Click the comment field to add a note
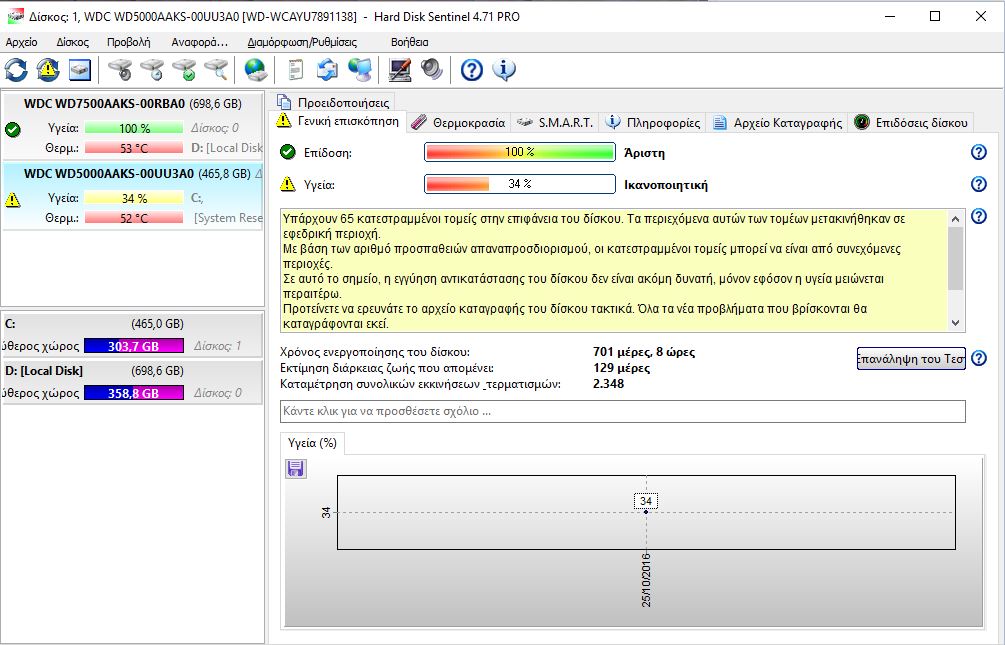 coord(622,412)
